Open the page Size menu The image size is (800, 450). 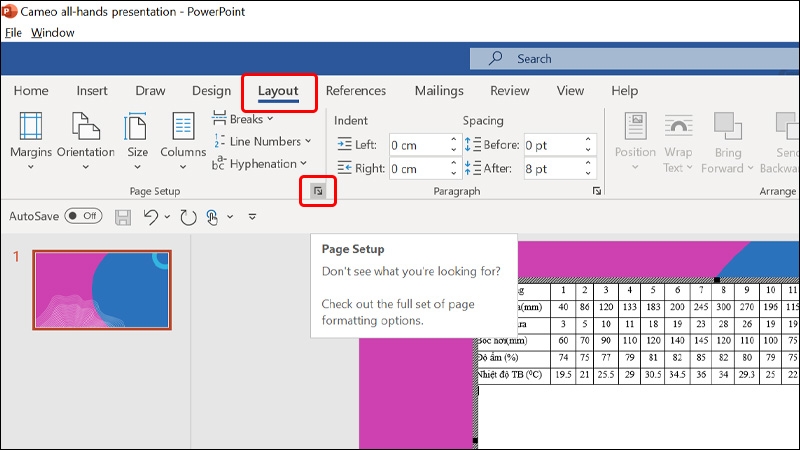click(x=137, y=141)
